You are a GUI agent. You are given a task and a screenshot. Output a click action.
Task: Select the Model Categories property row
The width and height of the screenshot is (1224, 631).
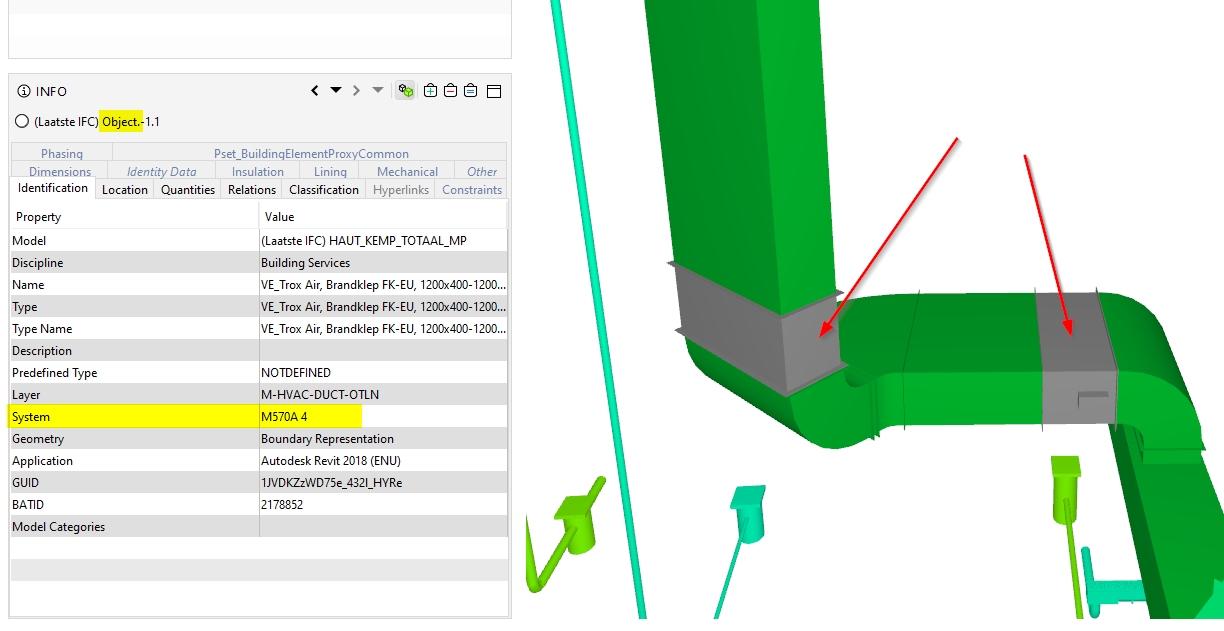click(259, 526)
